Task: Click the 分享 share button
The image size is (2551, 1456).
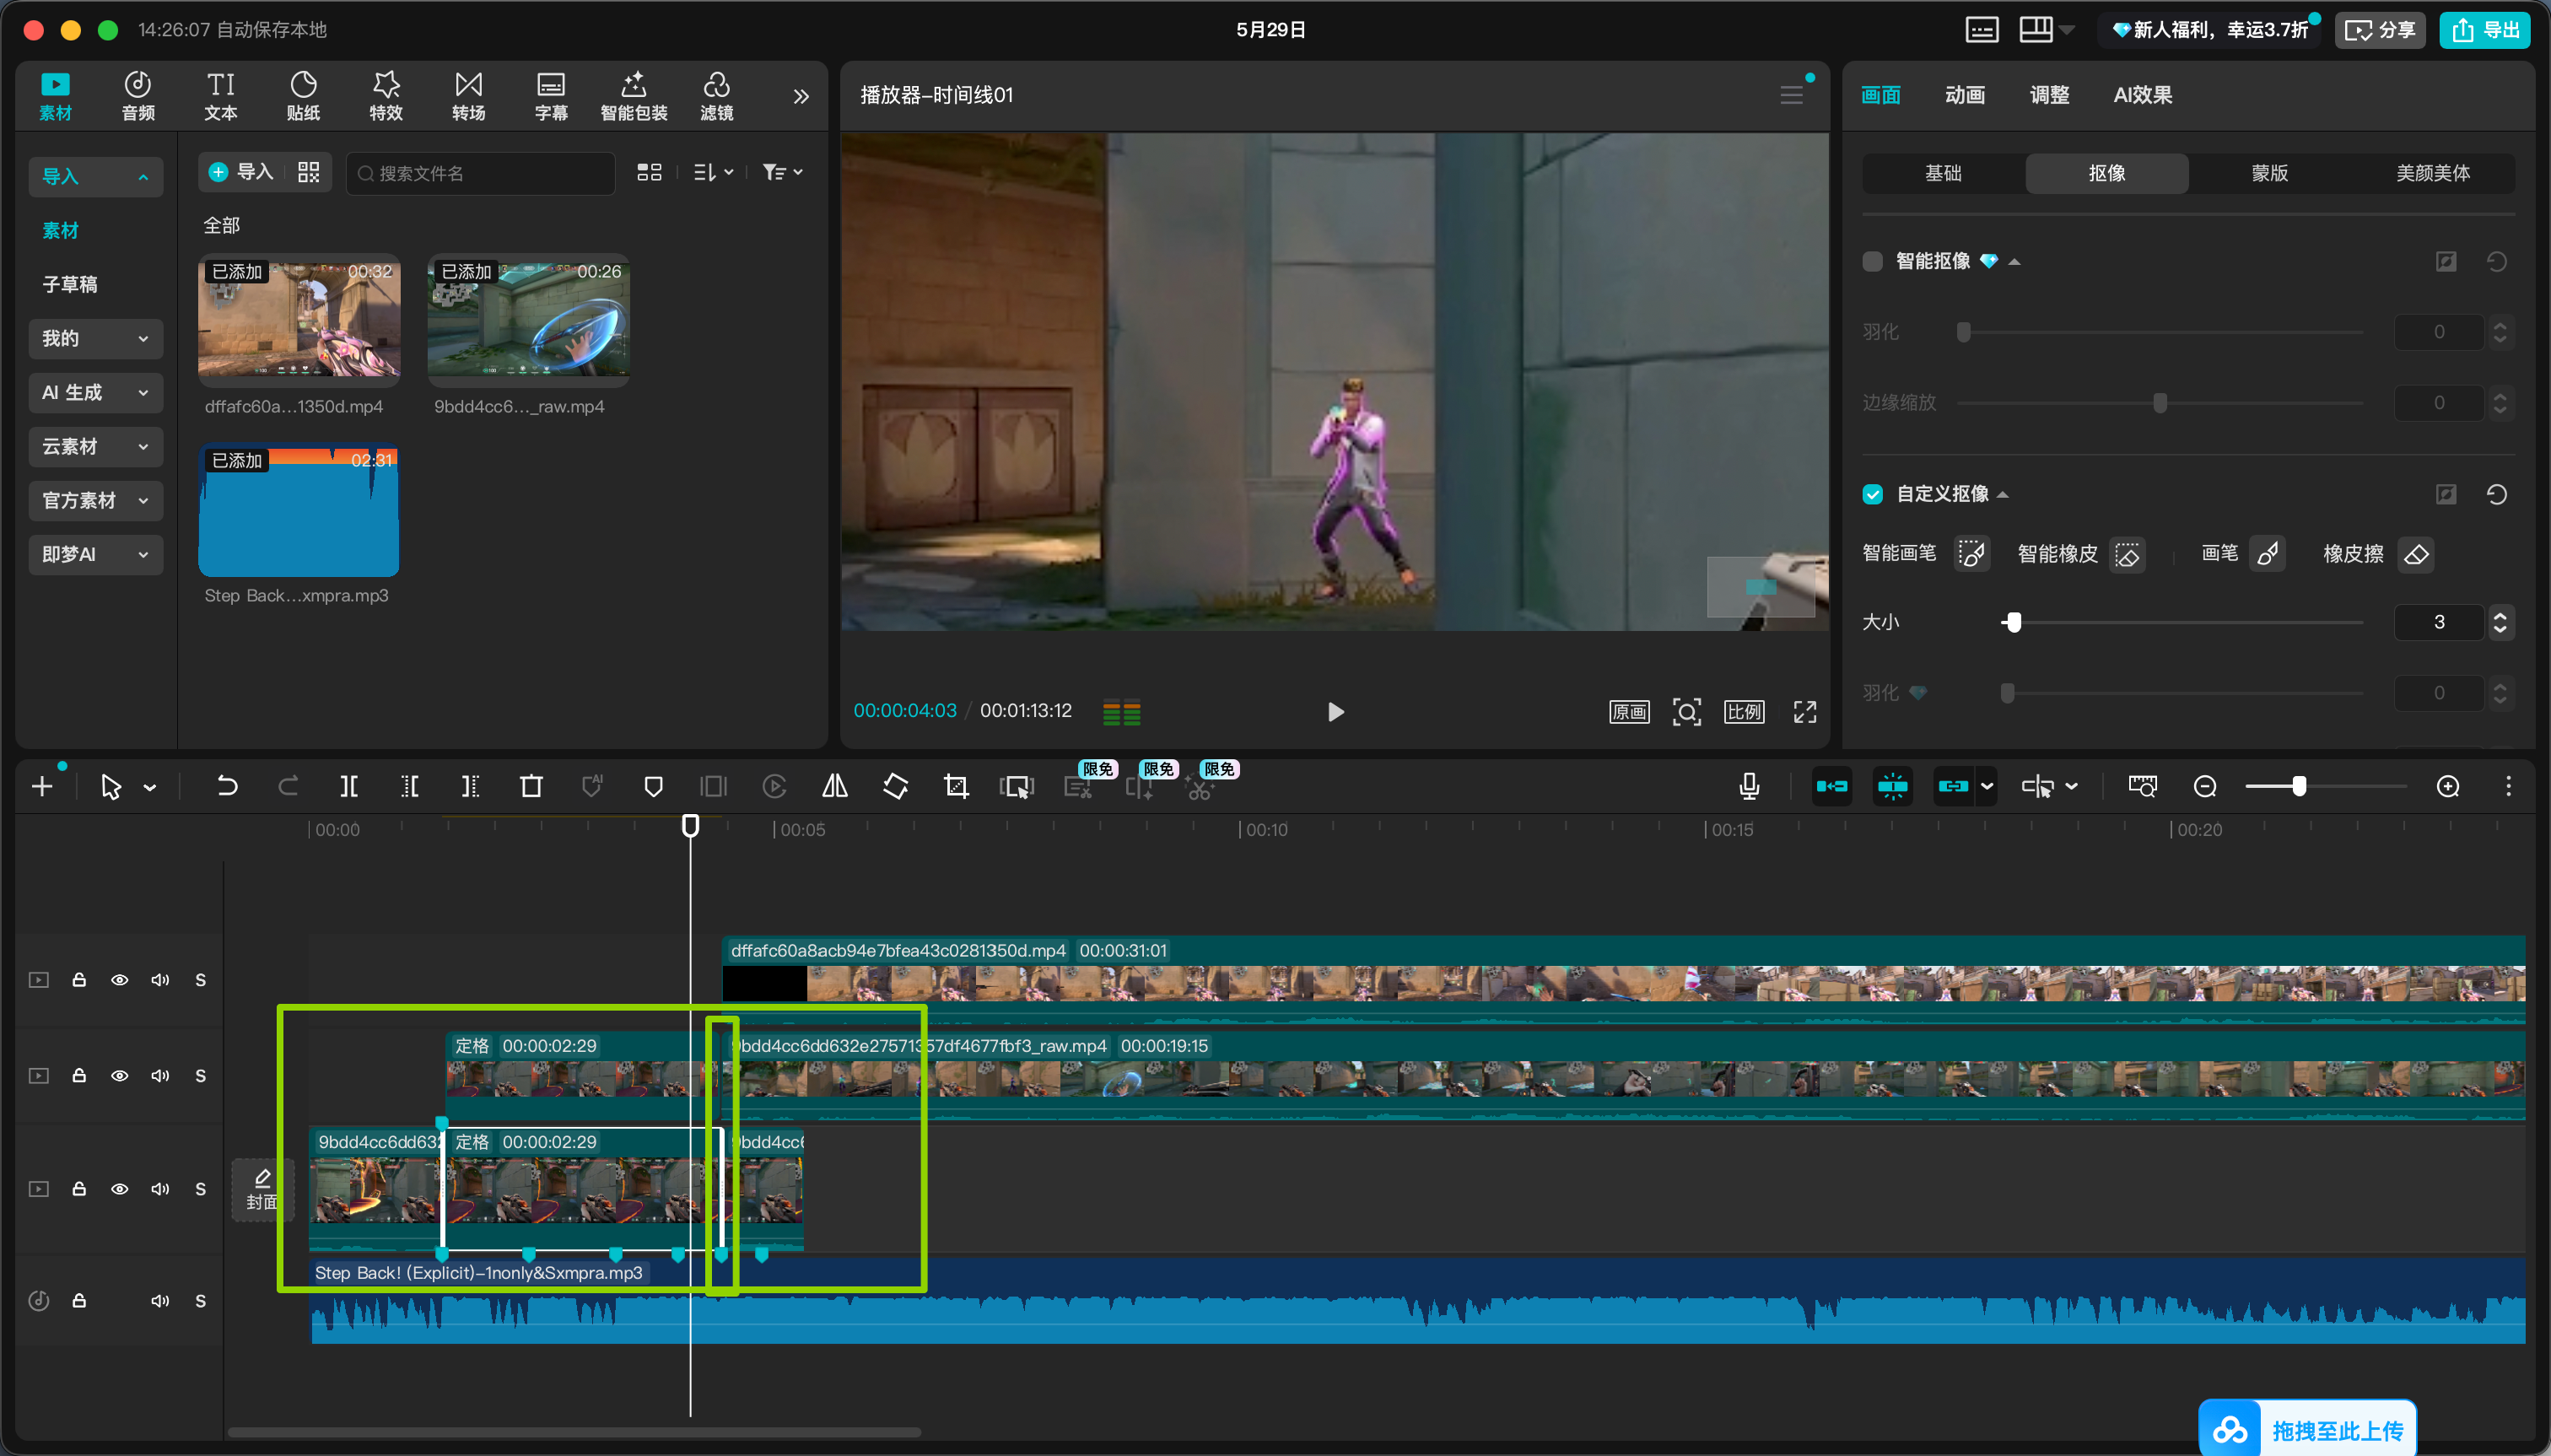Action: [2380, 30]
